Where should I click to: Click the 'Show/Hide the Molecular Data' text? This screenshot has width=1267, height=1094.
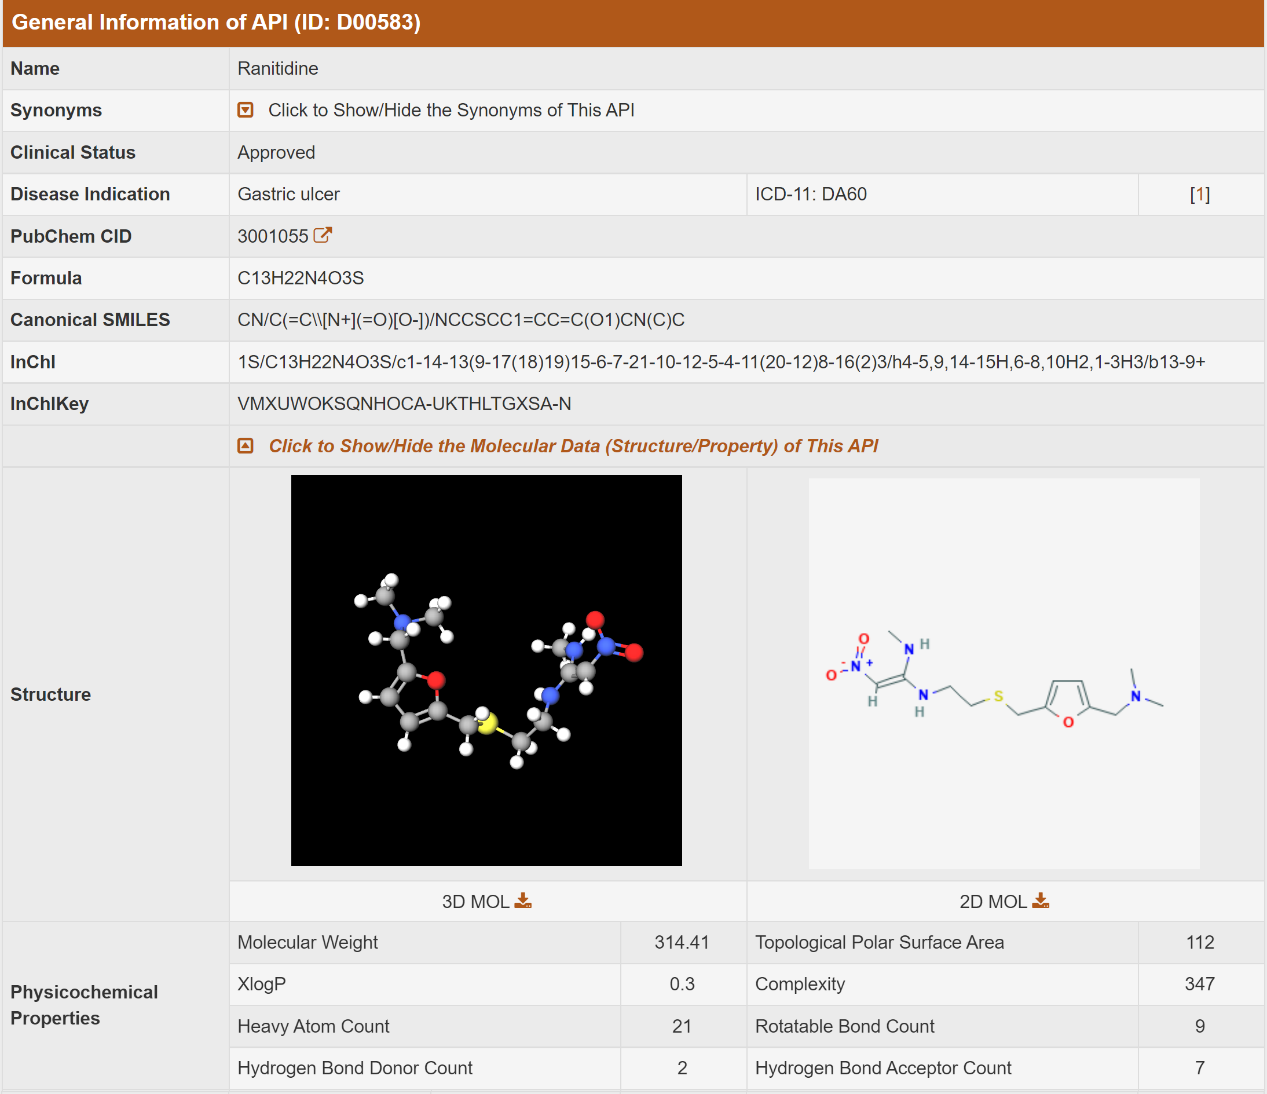click(573, 446)
